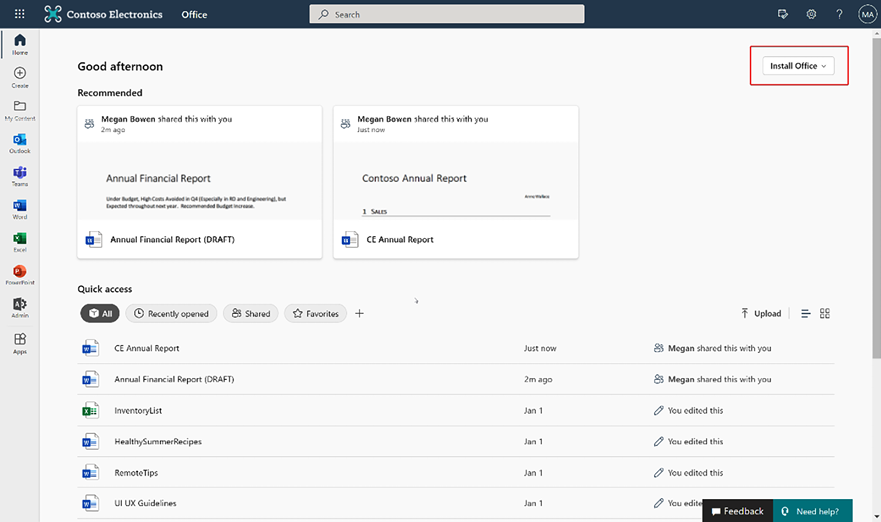The width and height of the screenshot is (881, 522).
Task: Filter by Favorites
Action: click(x=315, y=314)
